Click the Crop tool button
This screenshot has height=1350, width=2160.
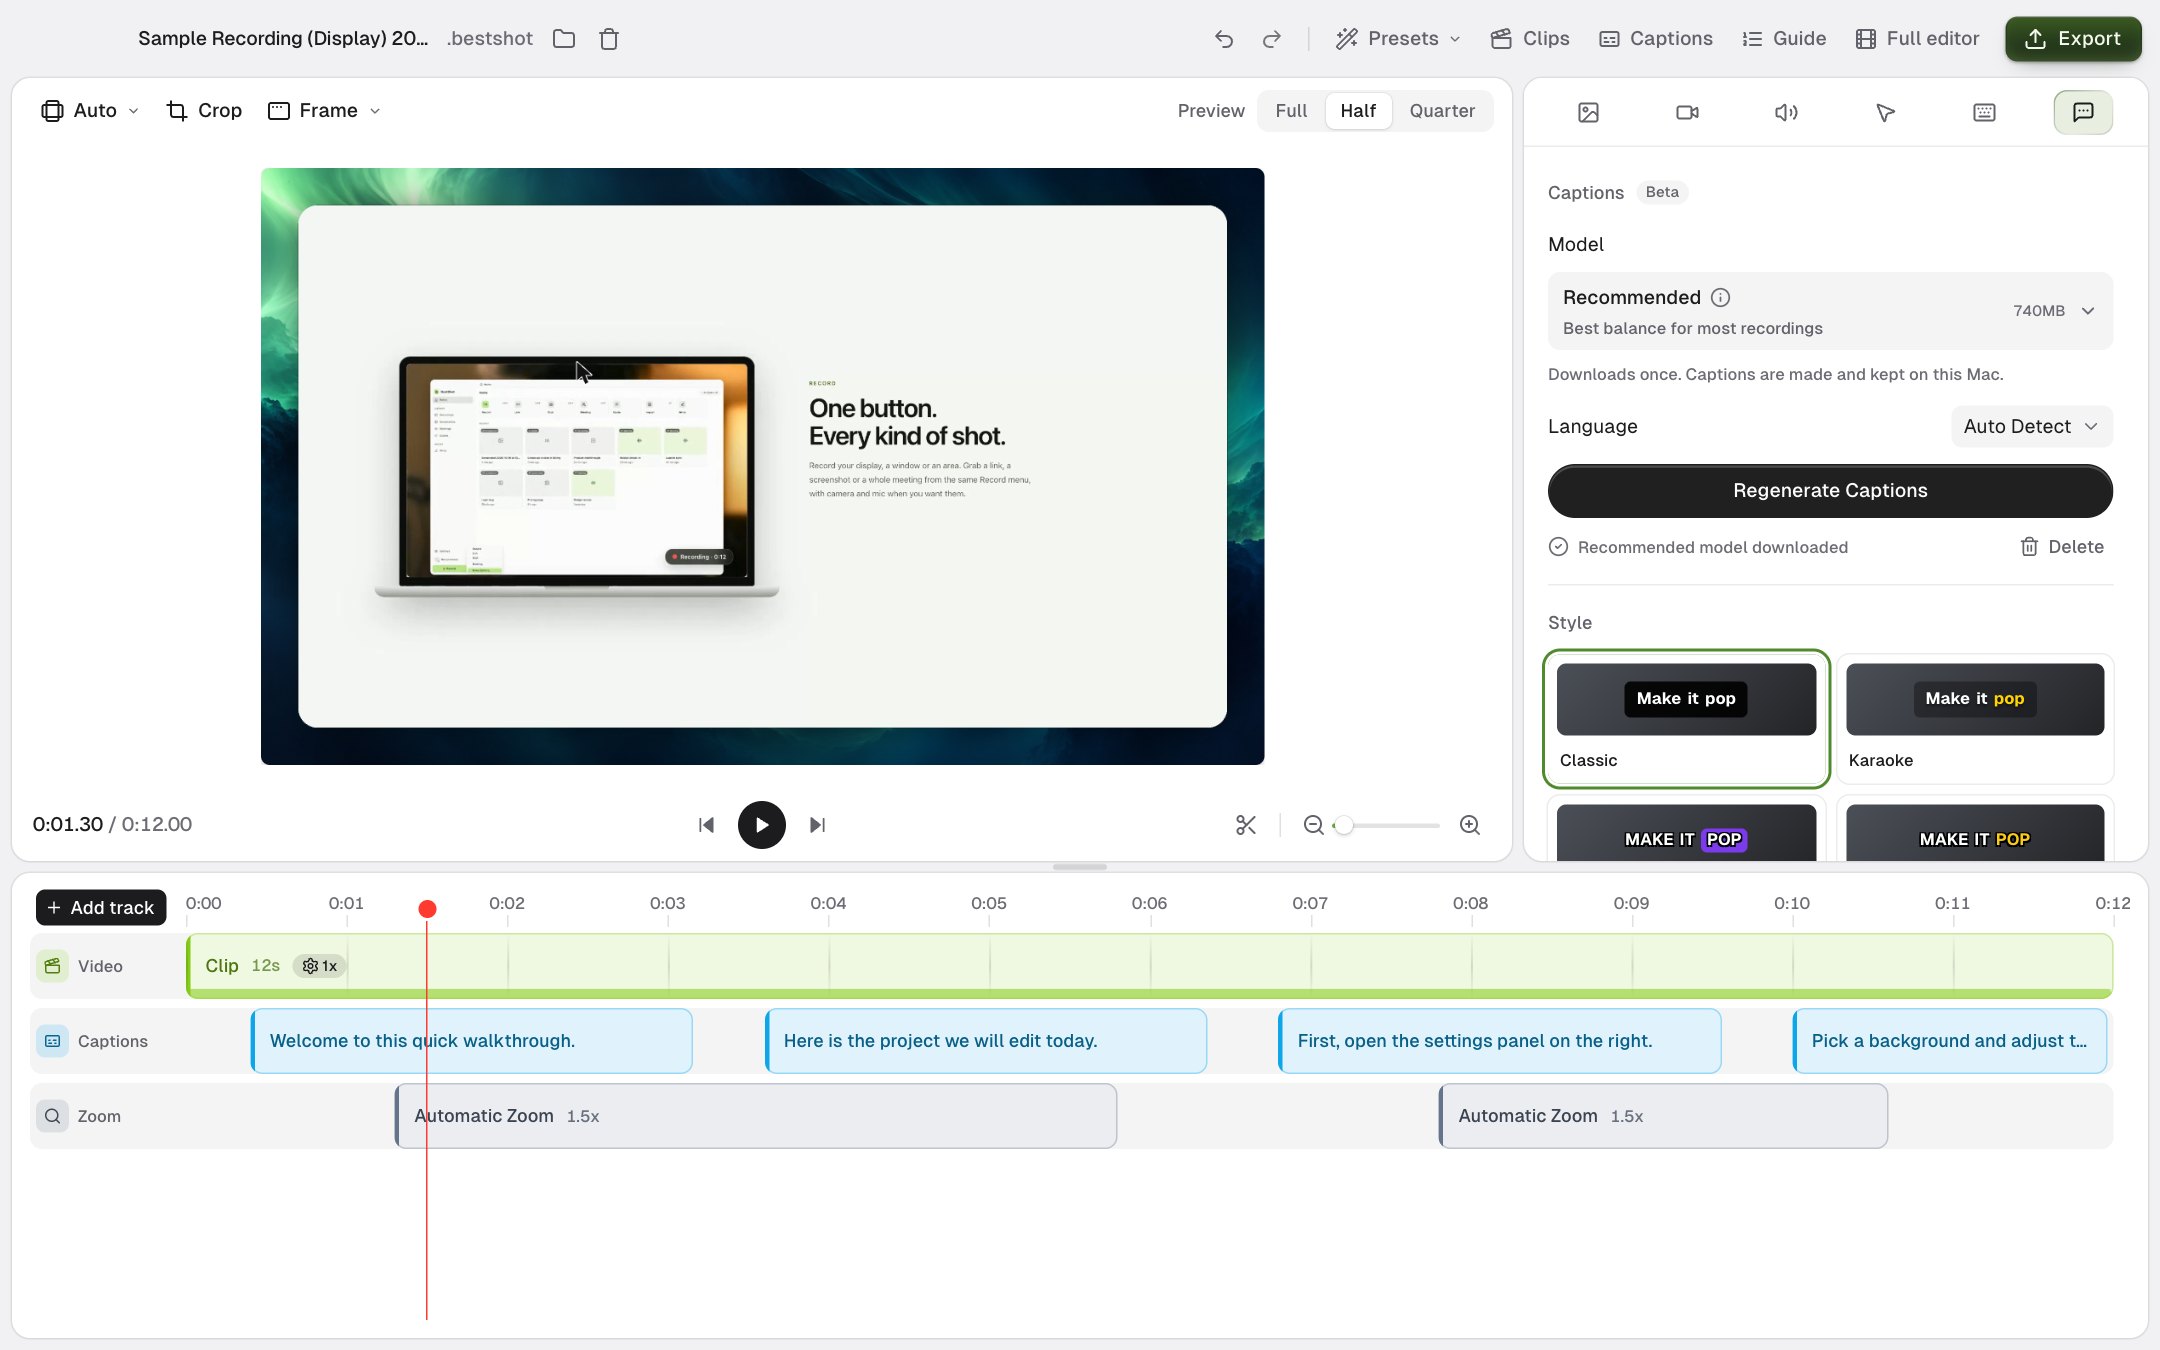click(205, 111)
